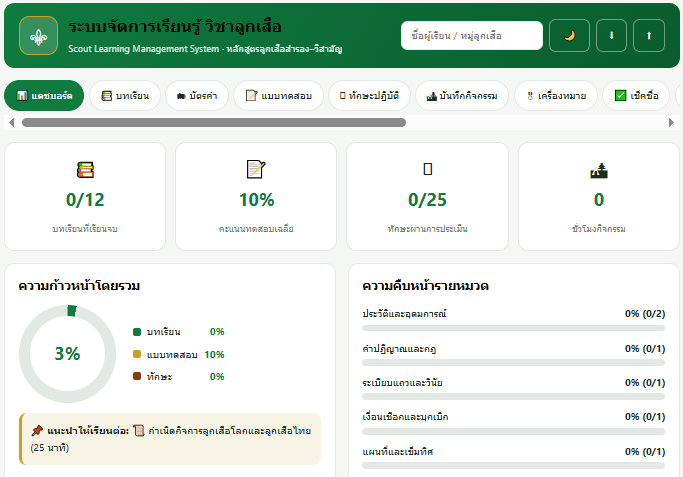
Task: Open recommended lesson กำเนิดกิจการลูกเสือโลกและลูกเสือไทย
Action: pyautogui.click(x=230, y=431)
